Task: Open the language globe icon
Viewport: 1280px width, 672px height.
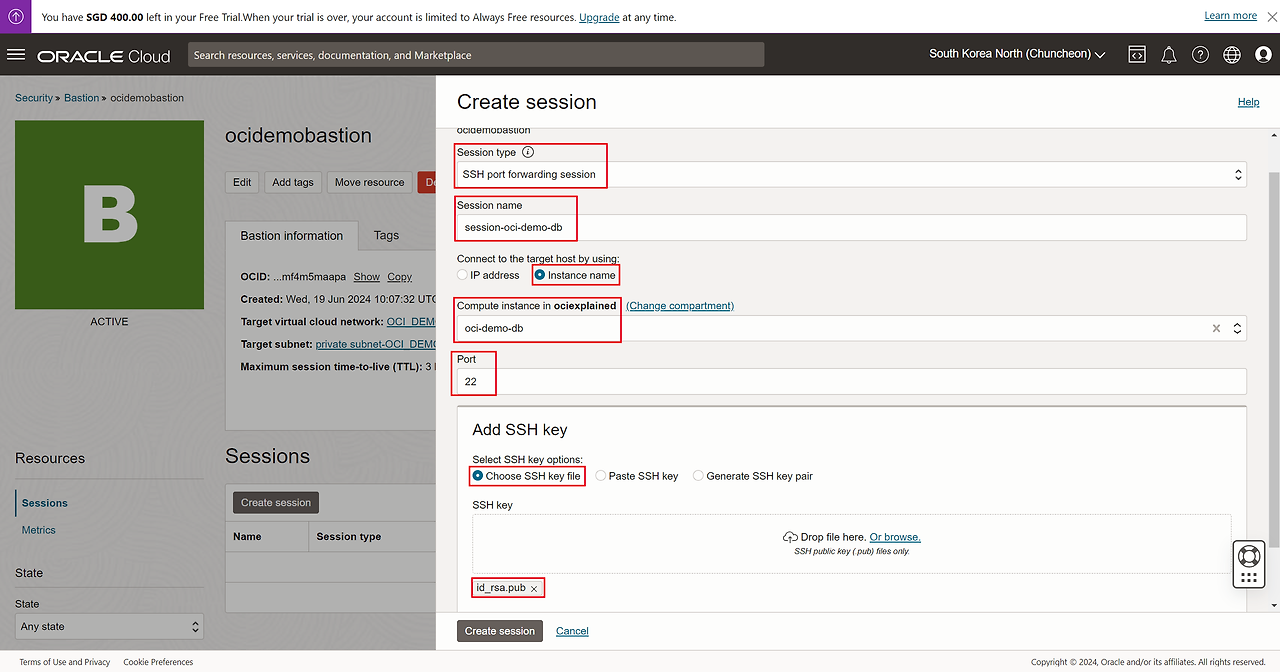Action: 1232,55
